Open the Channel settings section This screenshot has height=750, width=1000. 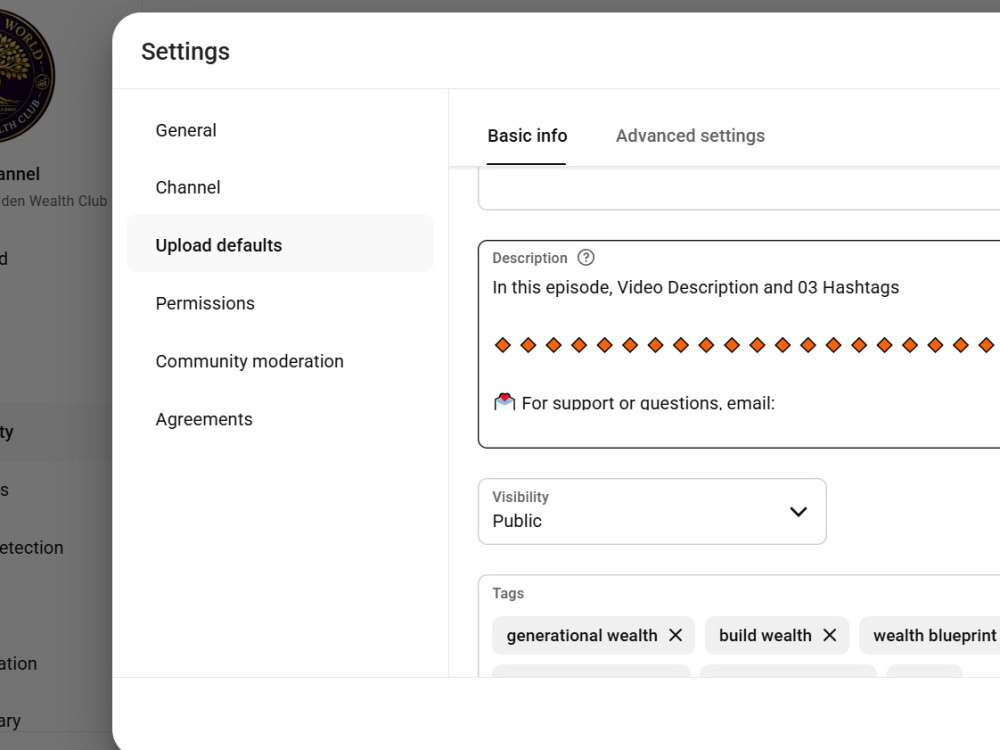pyautogui.click(x=188, y=188)
